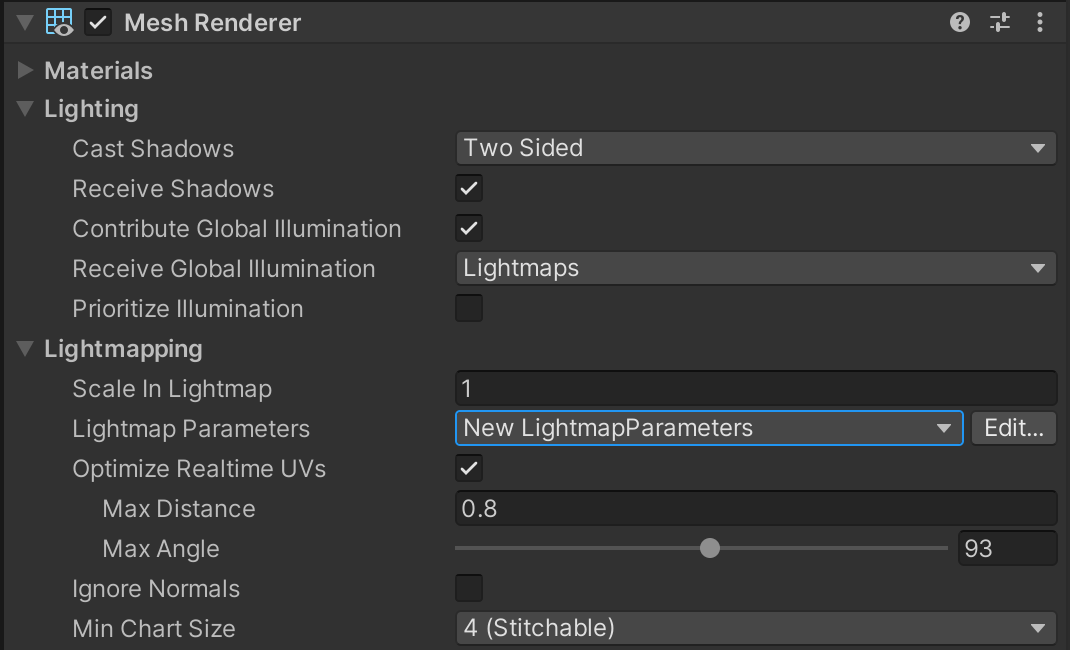Click the Scale In Lightmap field
Viewport: 1070px width, 650px height.
[755, 388]
